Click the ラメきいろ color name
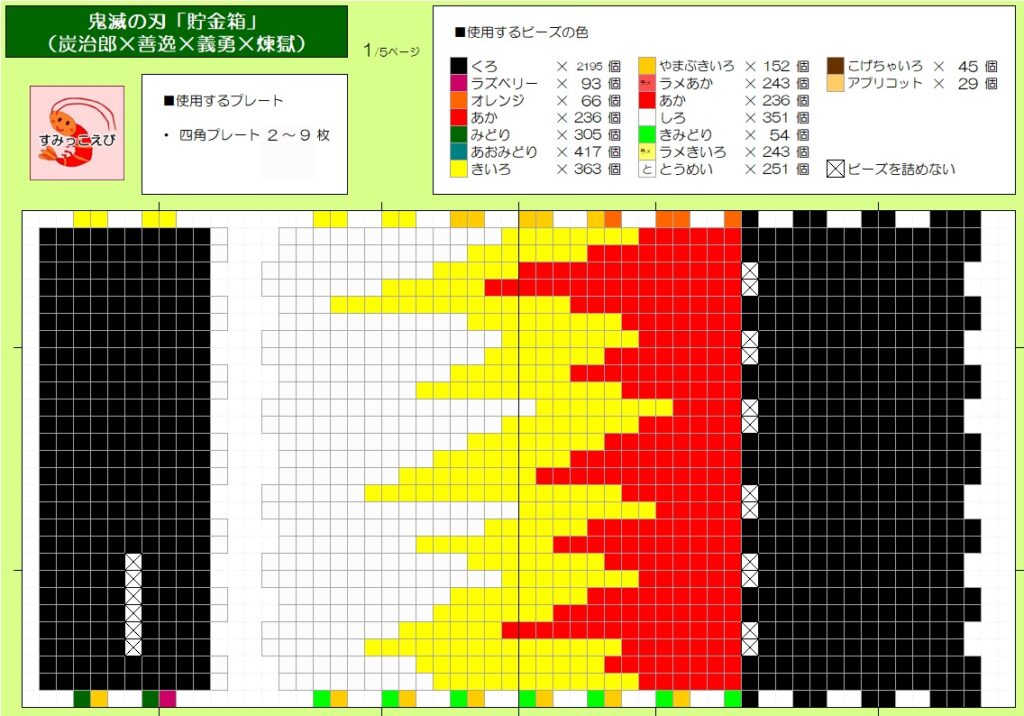The image size is (1024, 716). click(692, 152)
